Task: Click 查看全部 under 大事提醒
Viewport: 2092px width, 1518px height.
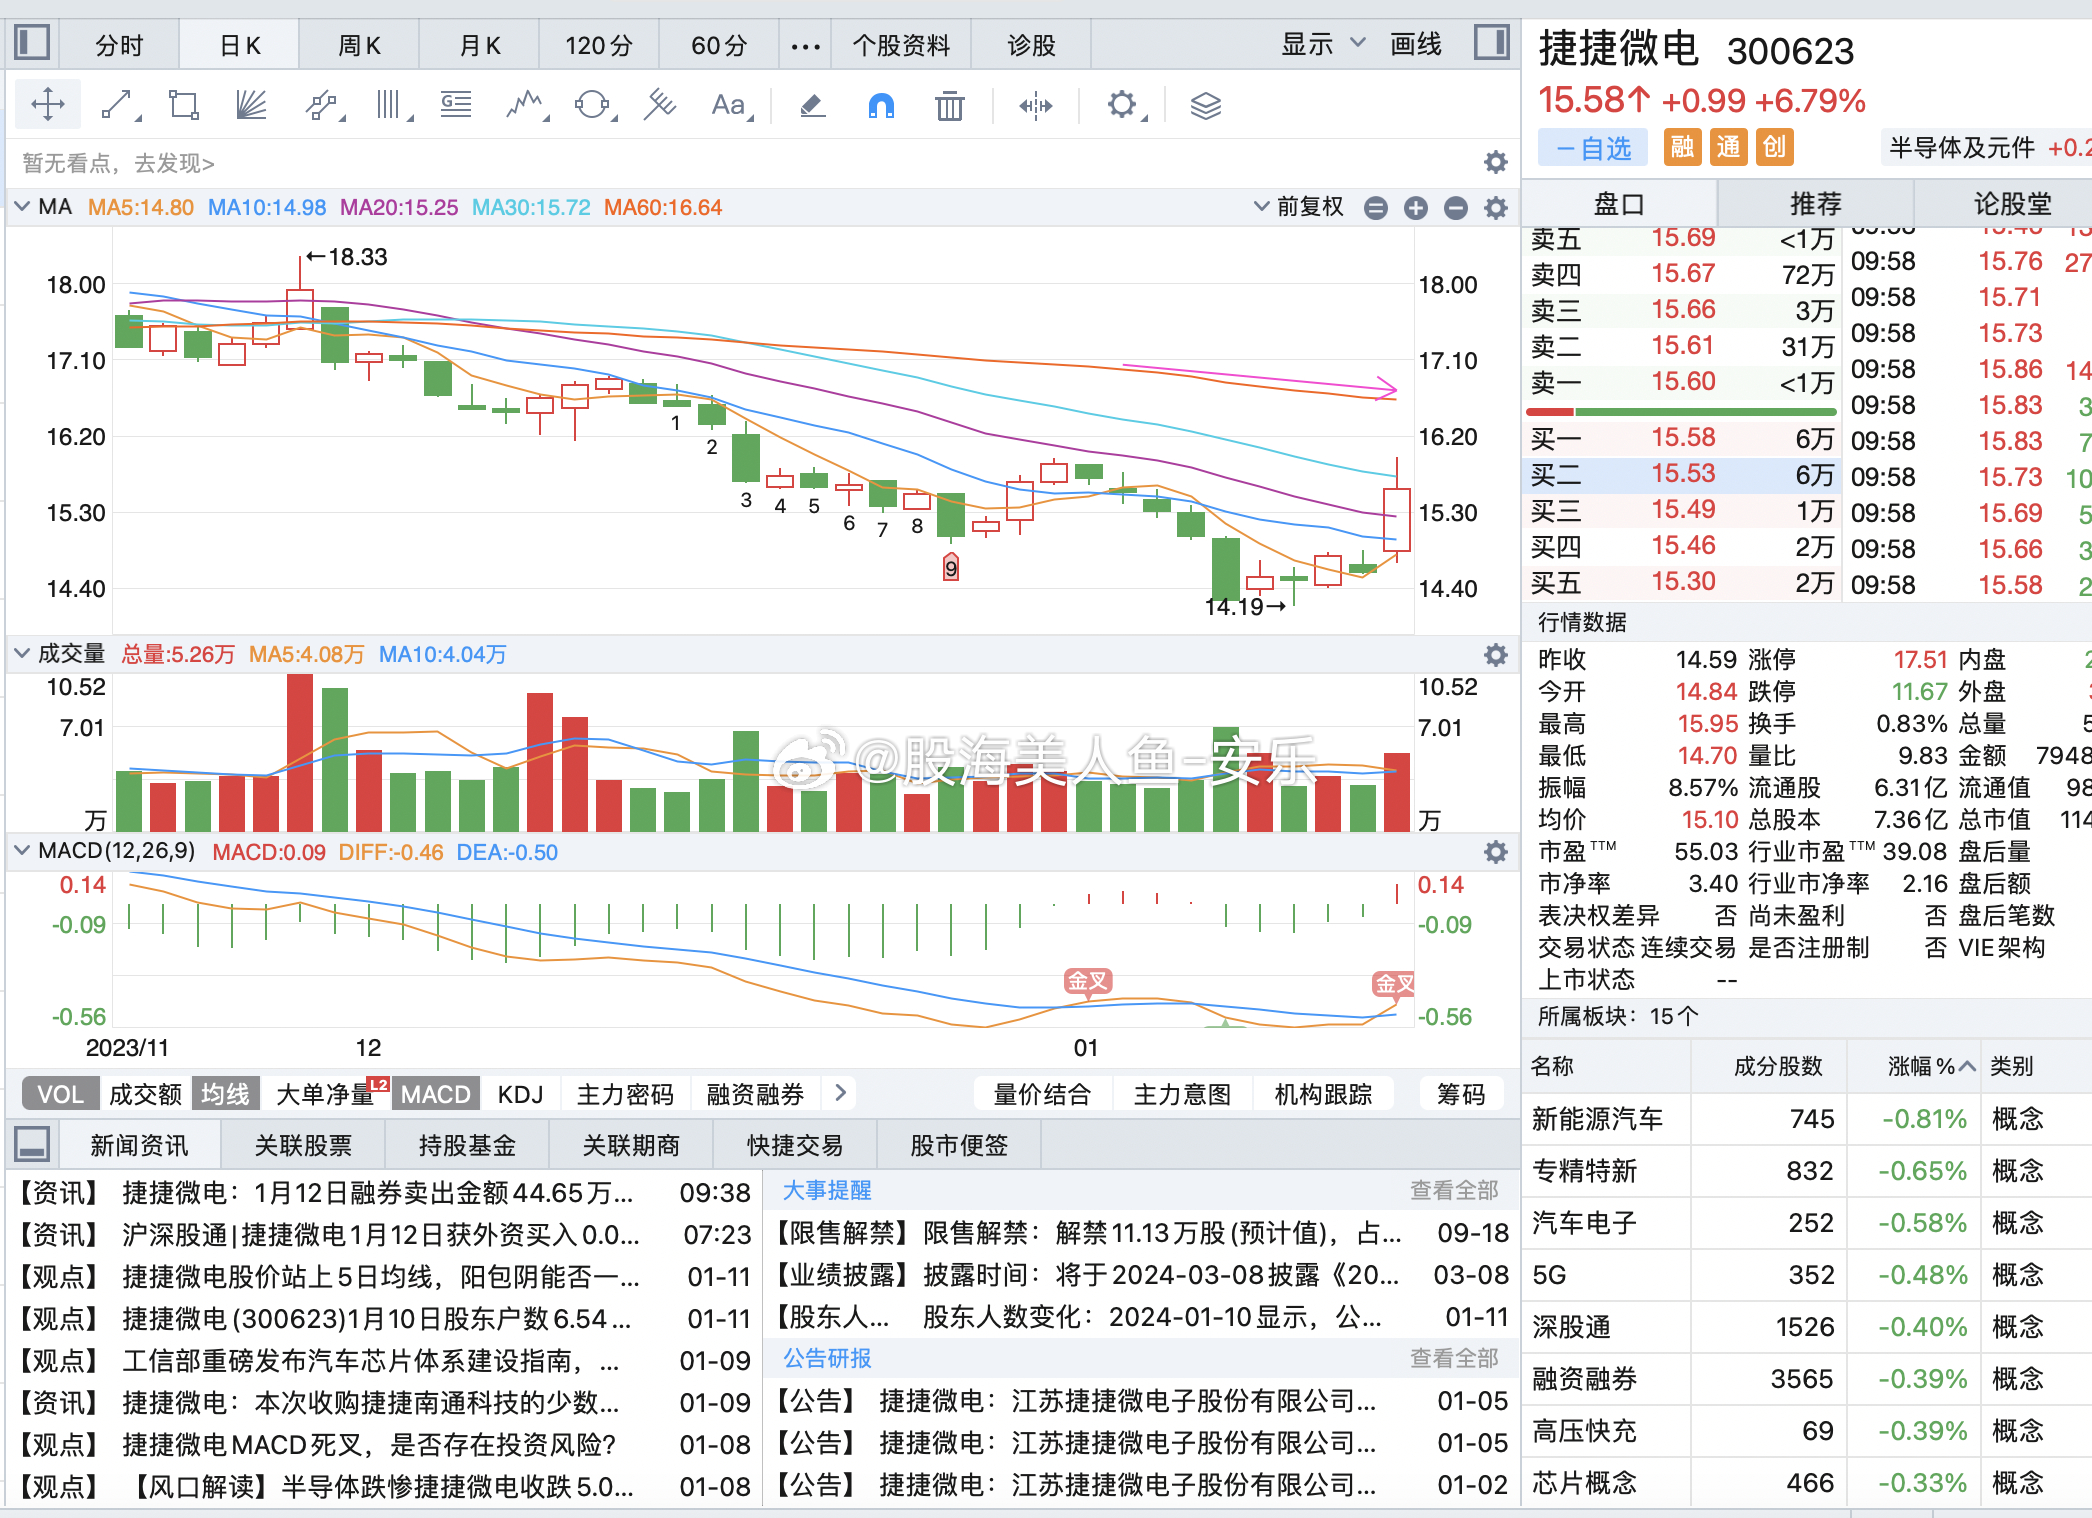Action: click(1454, 1190)
